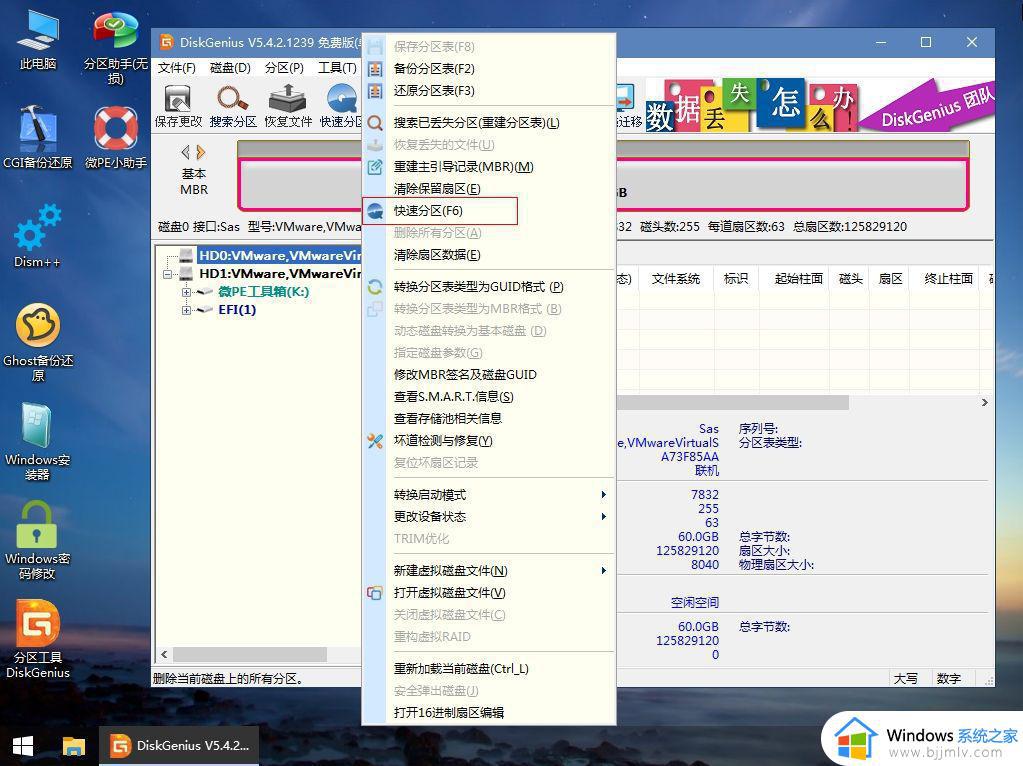The height and width of the screenshot is (766, 1023).
Task: Open Windows Start button
Action: point(23,746)
